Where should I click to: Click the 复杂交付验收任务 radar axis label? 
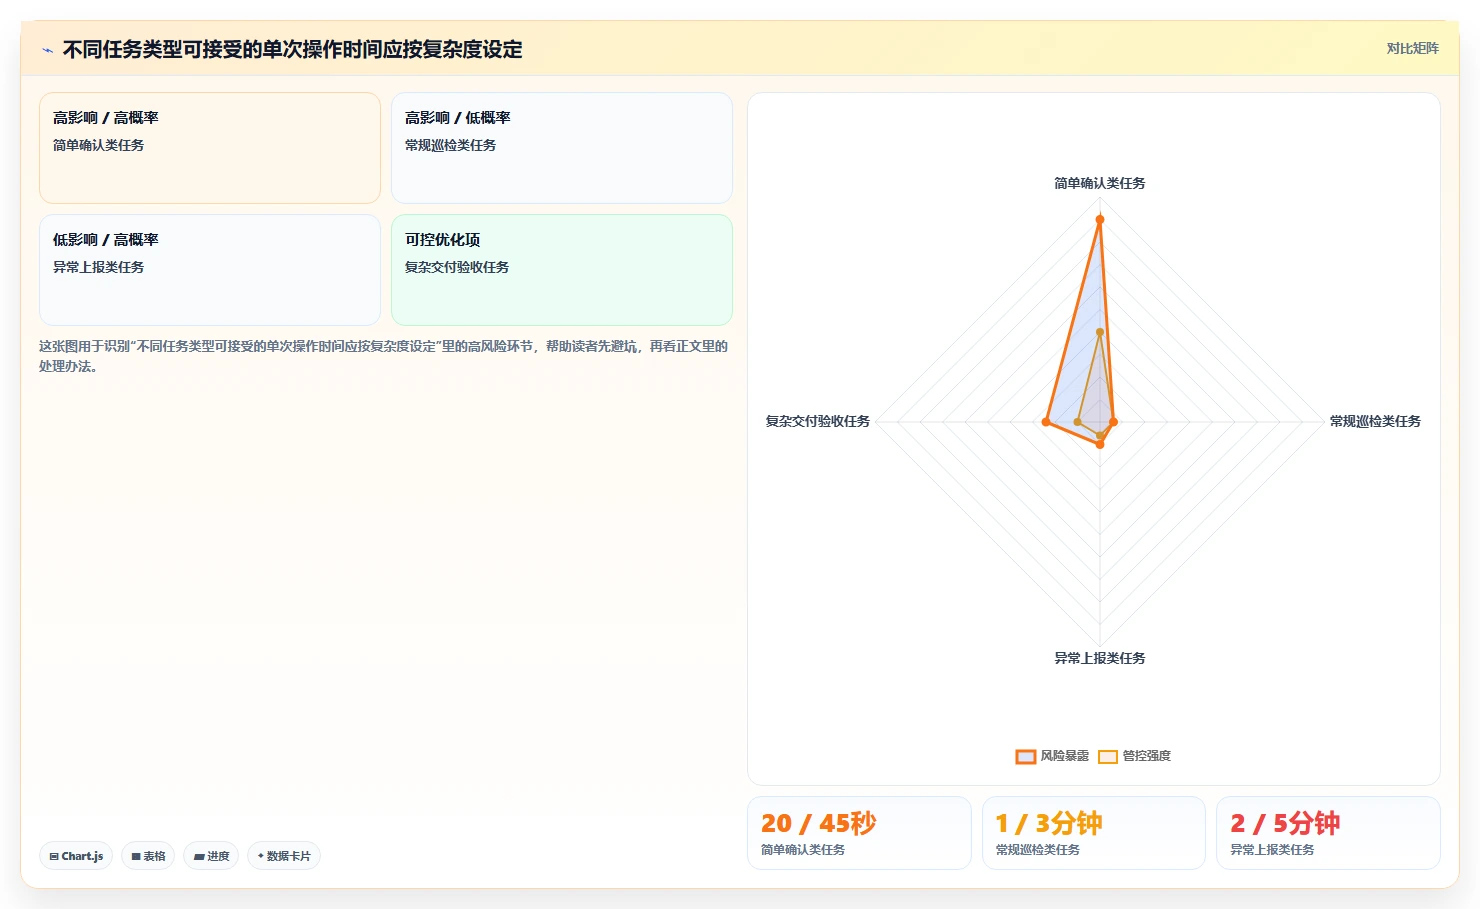[818, 421]
